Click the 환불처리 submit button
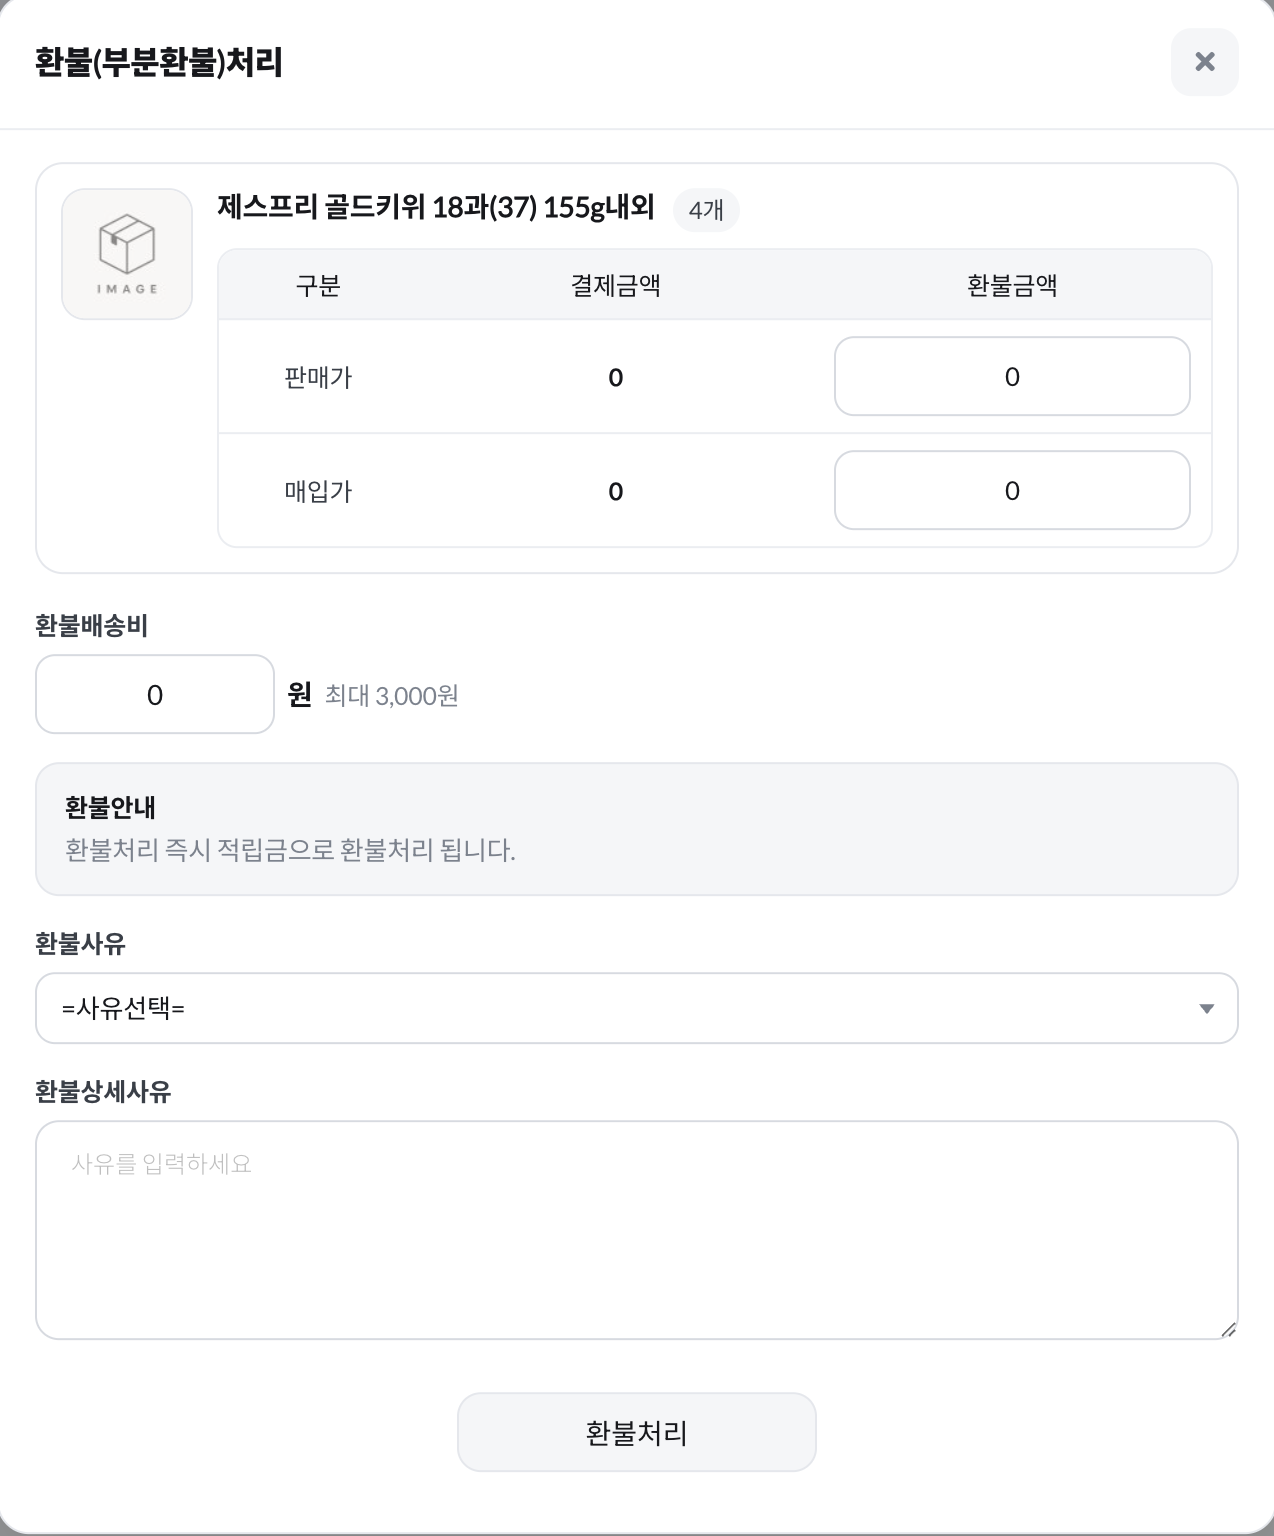This screenshot has width=1274, height=1536. click(637, 1432)
